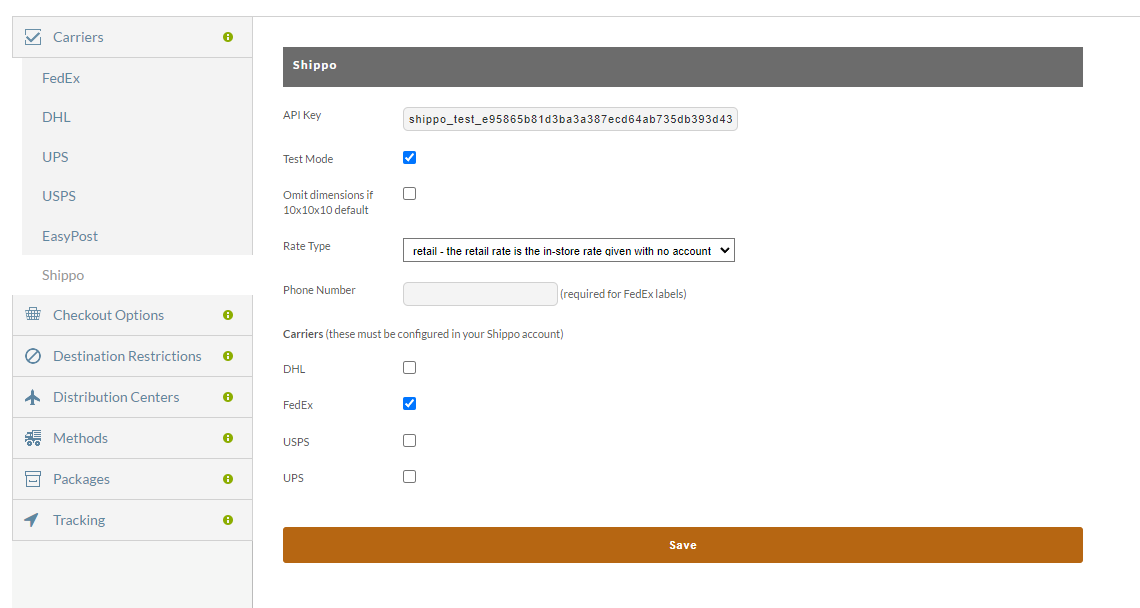Click green info icon beside Tracking
Viewport: 1140px width, 608px height.
coord(228,520)
